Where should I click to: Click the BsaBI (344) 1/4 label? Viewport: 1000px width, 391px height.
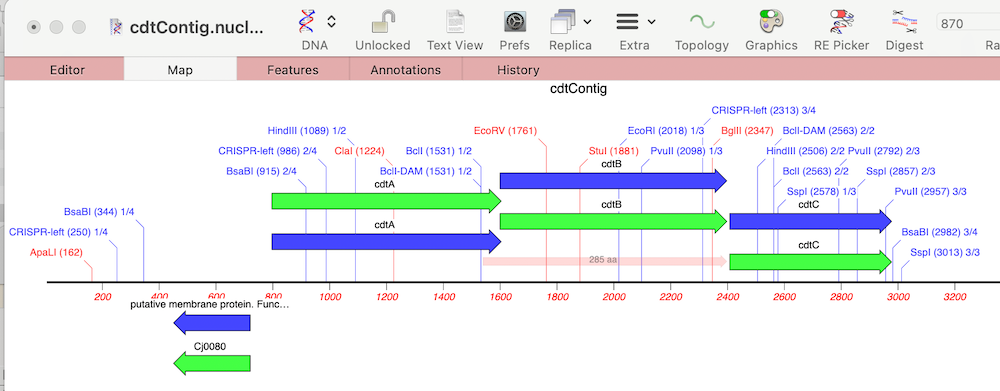tap(99, 212)
